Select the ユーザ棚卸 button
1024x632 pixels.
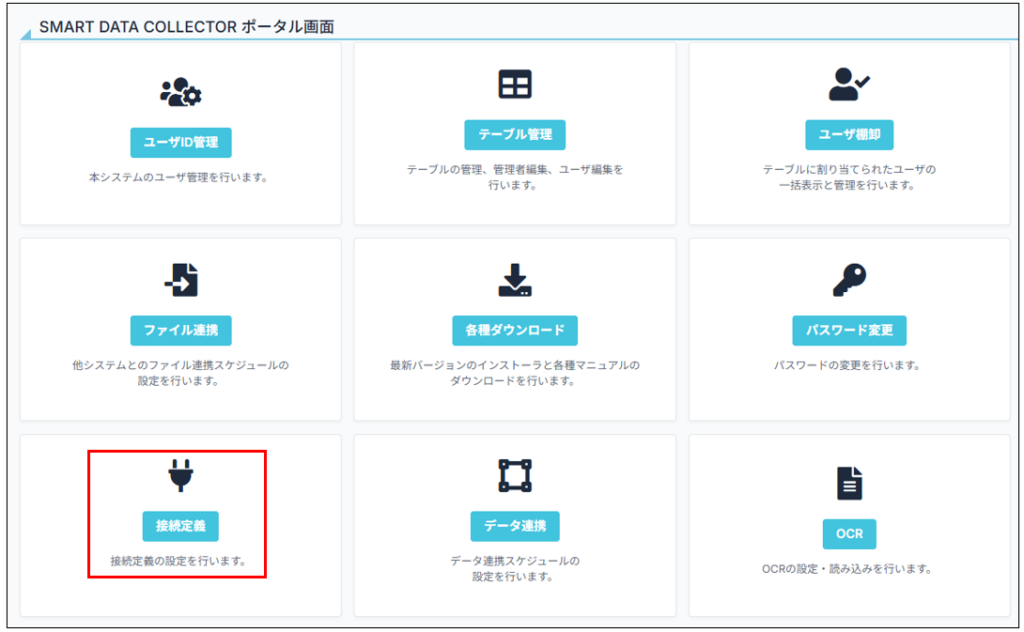pyautogui.click(x=849, y=134)
